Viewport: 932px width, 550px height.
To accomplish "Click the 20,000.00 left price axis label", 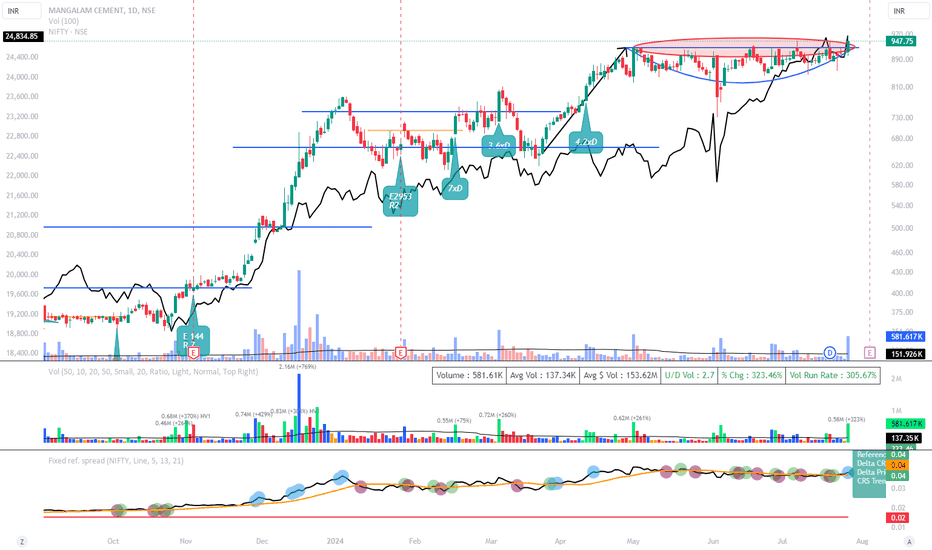I will [x=23, y=275].
